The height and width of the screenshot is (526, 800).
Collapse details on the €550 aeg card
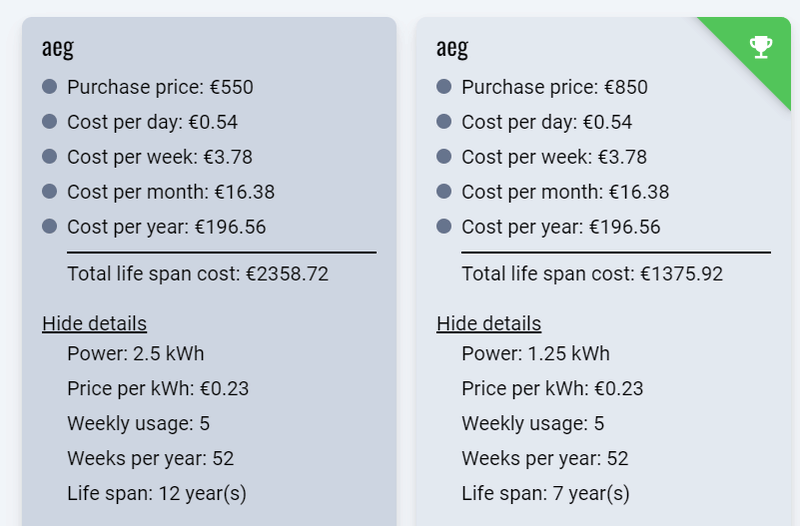point(94,323)
